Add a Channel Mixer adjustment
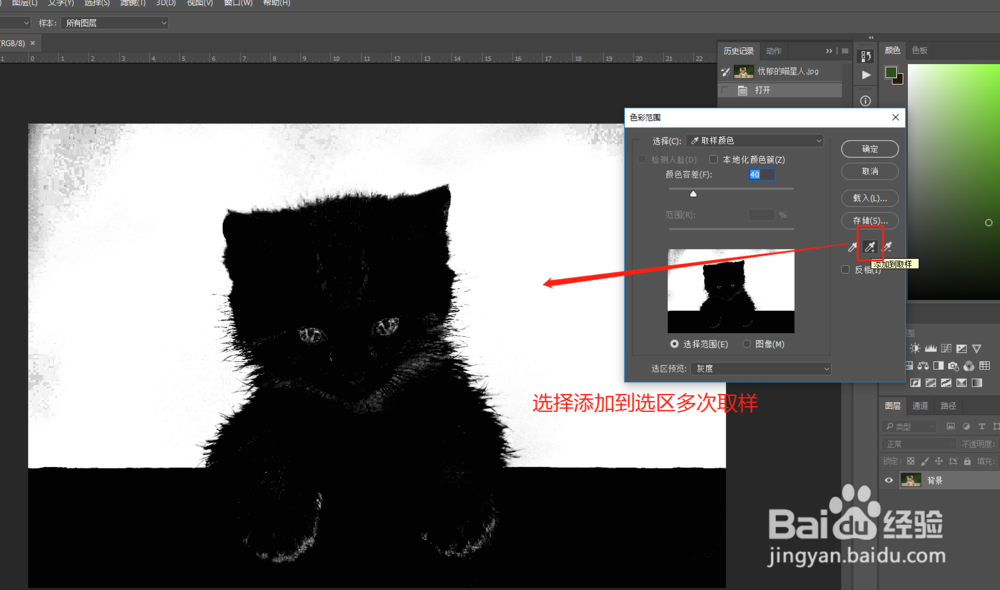This screenshot has height=590, width=1000. pyautogui.click(x=969, y=365)
